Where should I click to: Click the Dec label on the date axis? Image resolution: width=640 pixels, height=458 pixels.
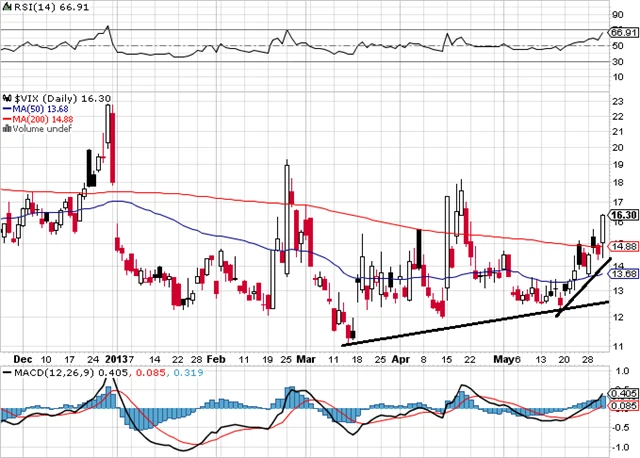tap(23, 359)
